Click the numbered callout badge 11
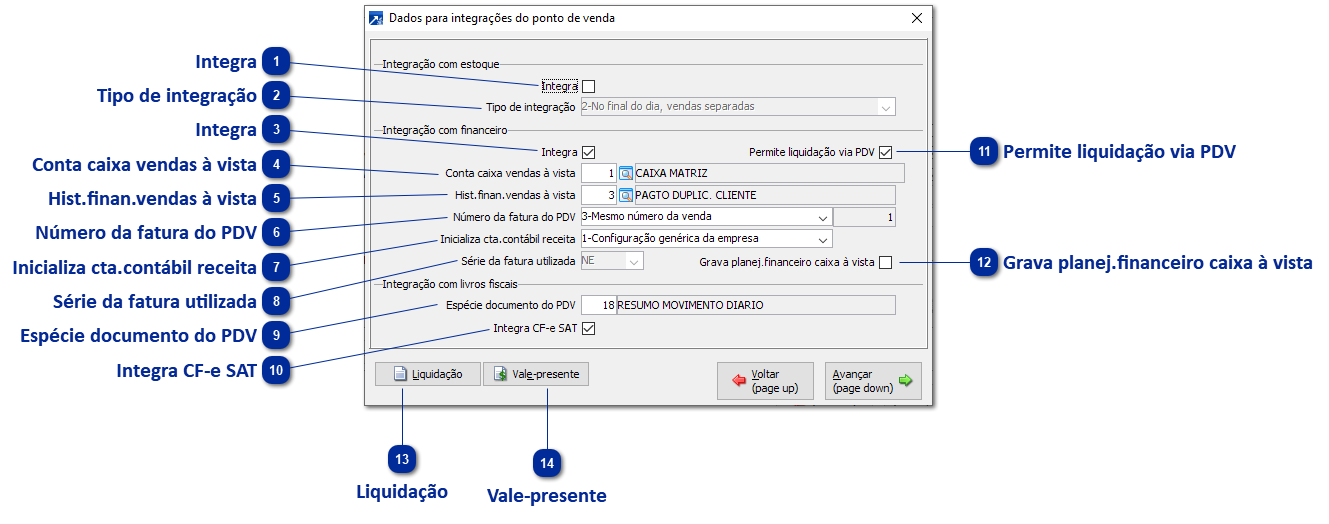 (x=985, y=152)
